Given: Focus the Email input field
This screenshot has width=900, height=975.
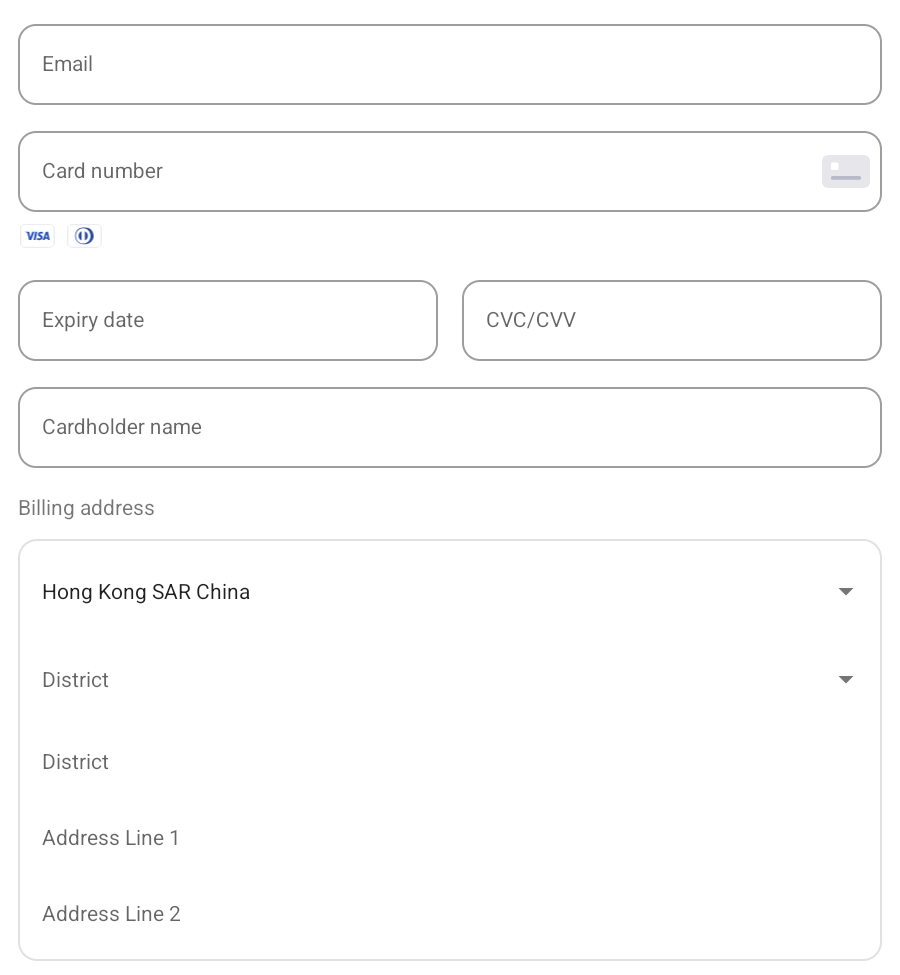Looking at the screenshot, I should 450,65.
